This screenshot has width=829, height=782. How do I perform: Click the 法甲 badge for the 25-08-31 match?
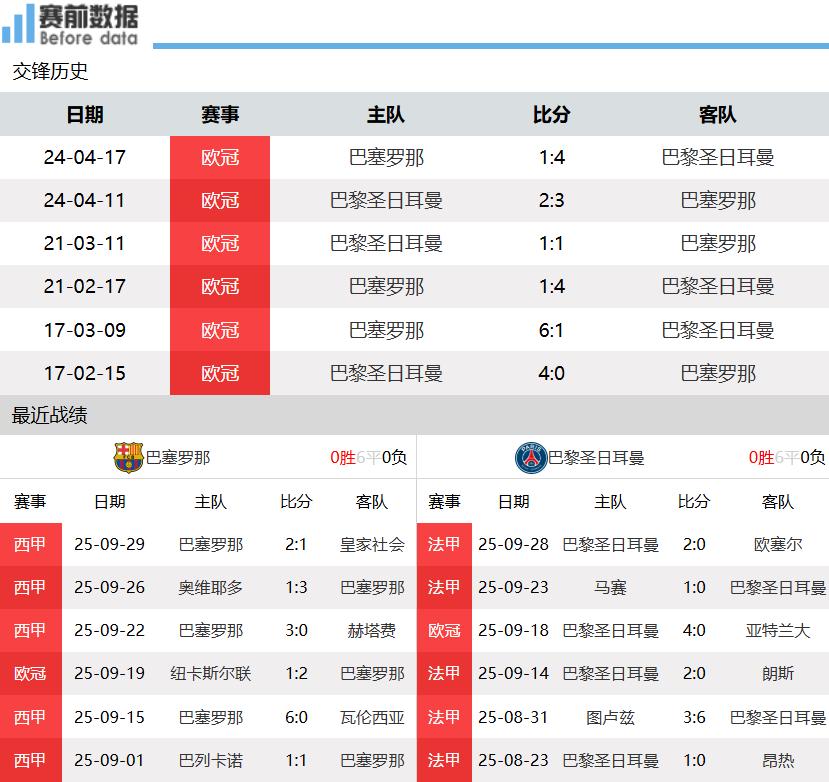coord(444,717)
